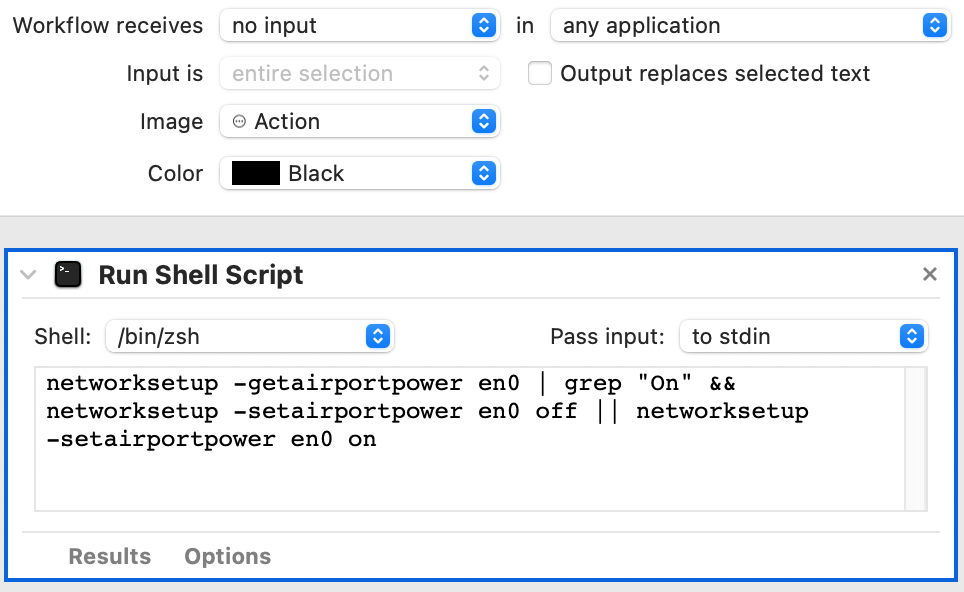Show the Options tab
The image size is (964, 592).
(x=227, y=556)
